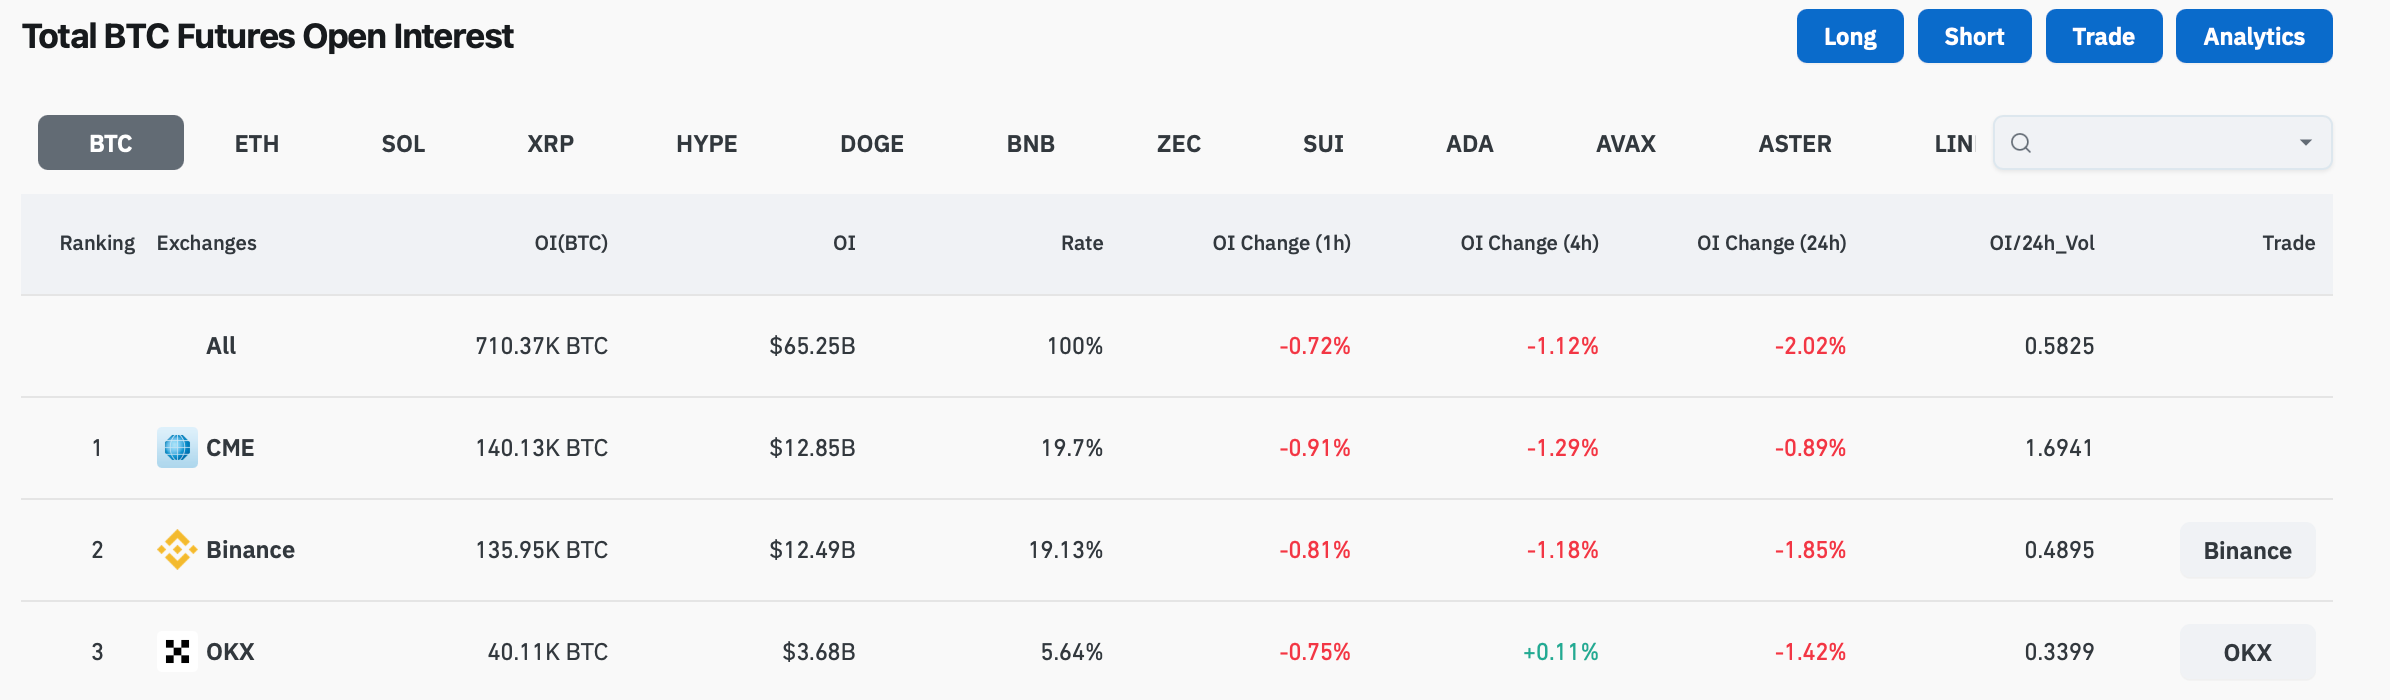
Task: Select the ASTER coin tab
Action: [x=1794, y=143]
